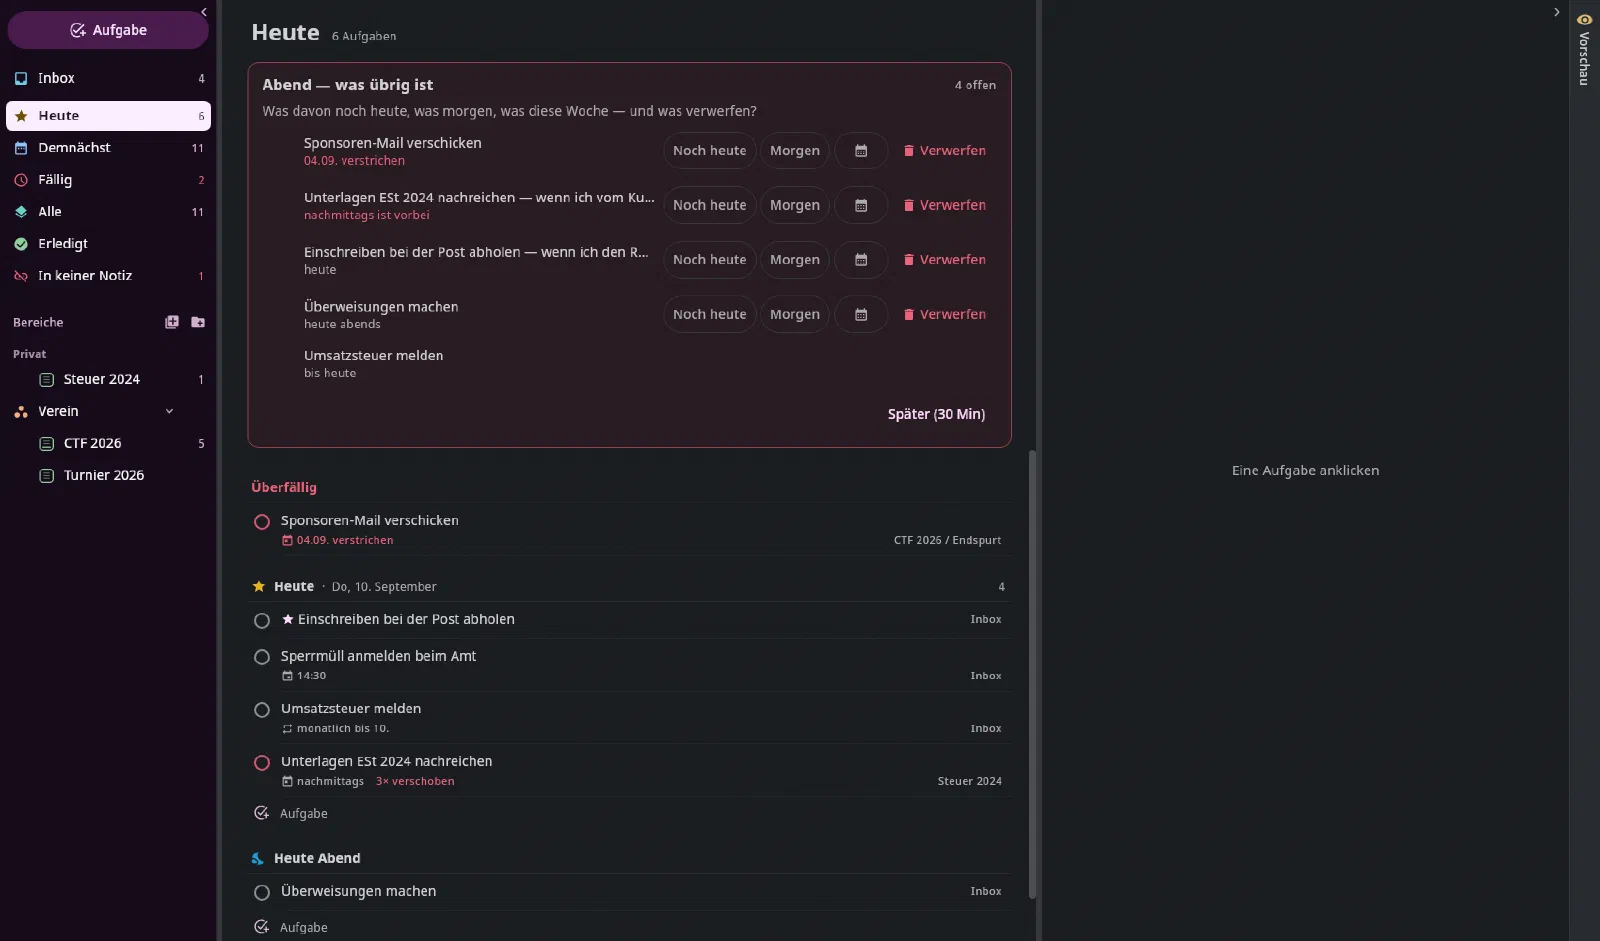The height and width of the screenshot is (941, 1600).
Task: Click add folder icon next to Bereiche
Action: point(198,322)
